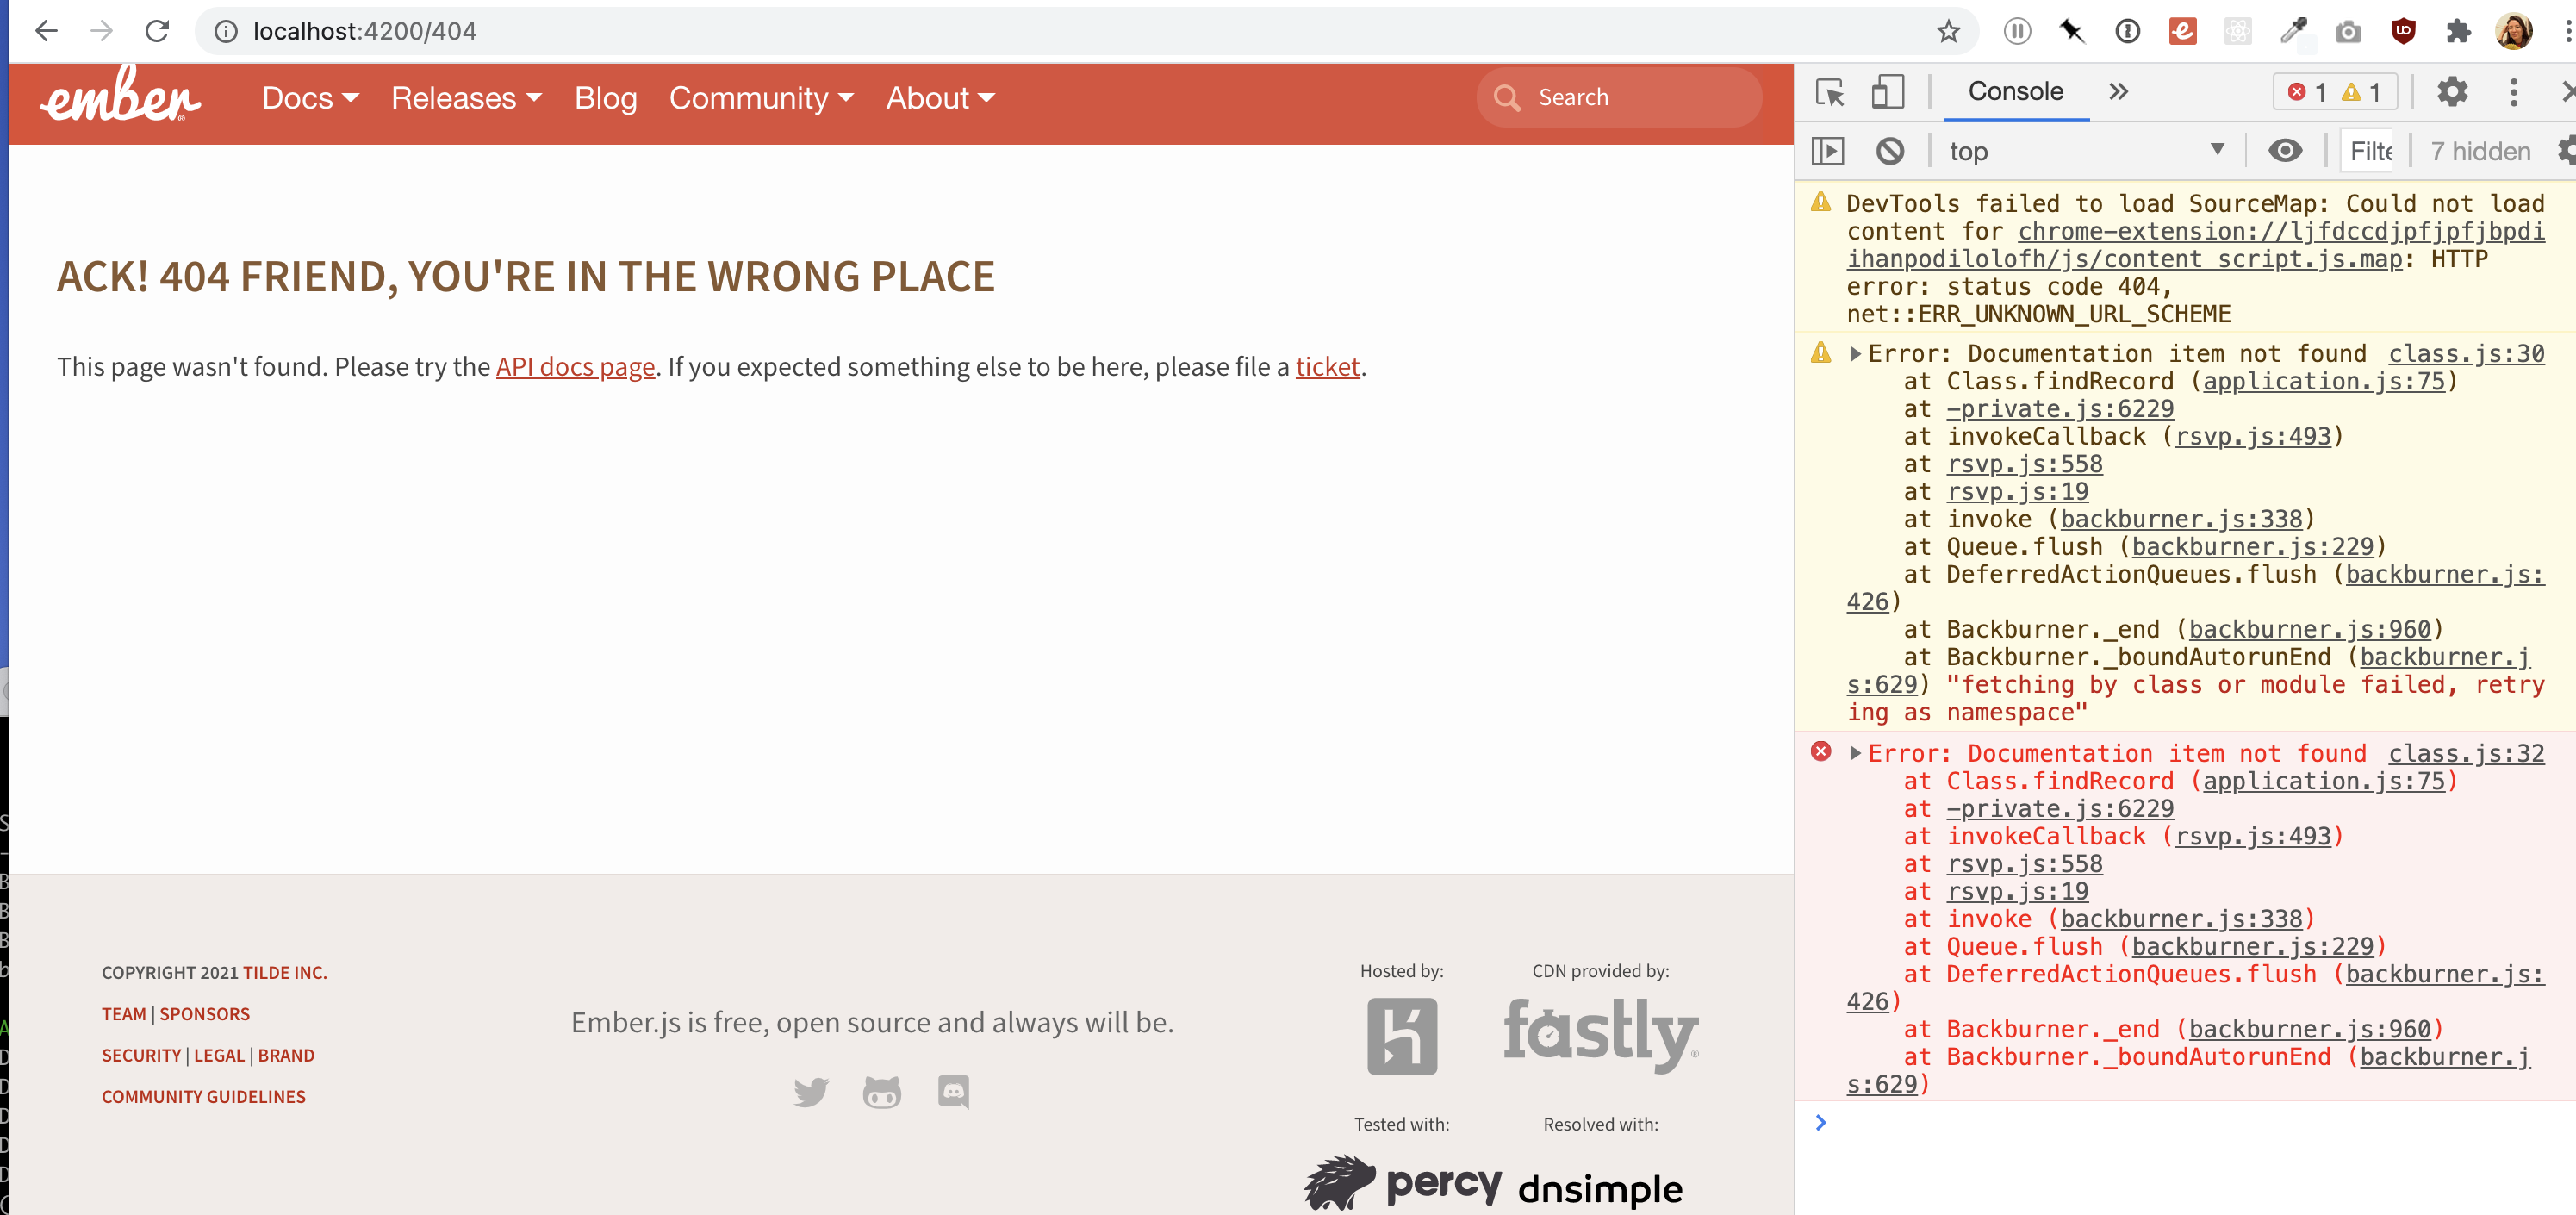Expand the red Documentation item error
The image size is (2576, 1215).
pos(1855,753)
